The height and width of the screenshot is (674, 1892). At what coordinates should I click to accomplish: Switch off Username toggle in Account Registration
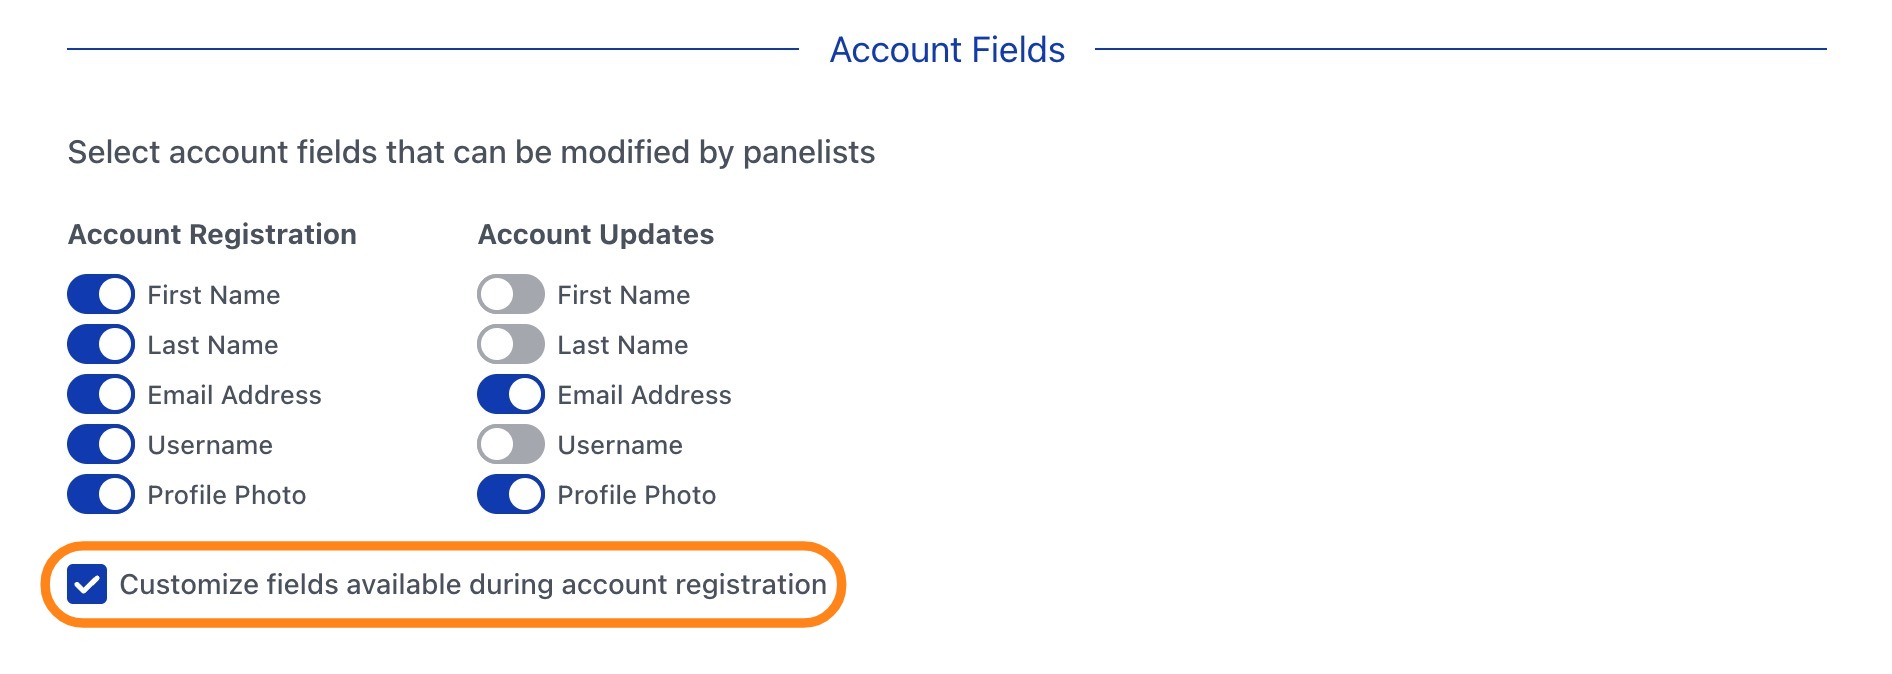[101, 445]
